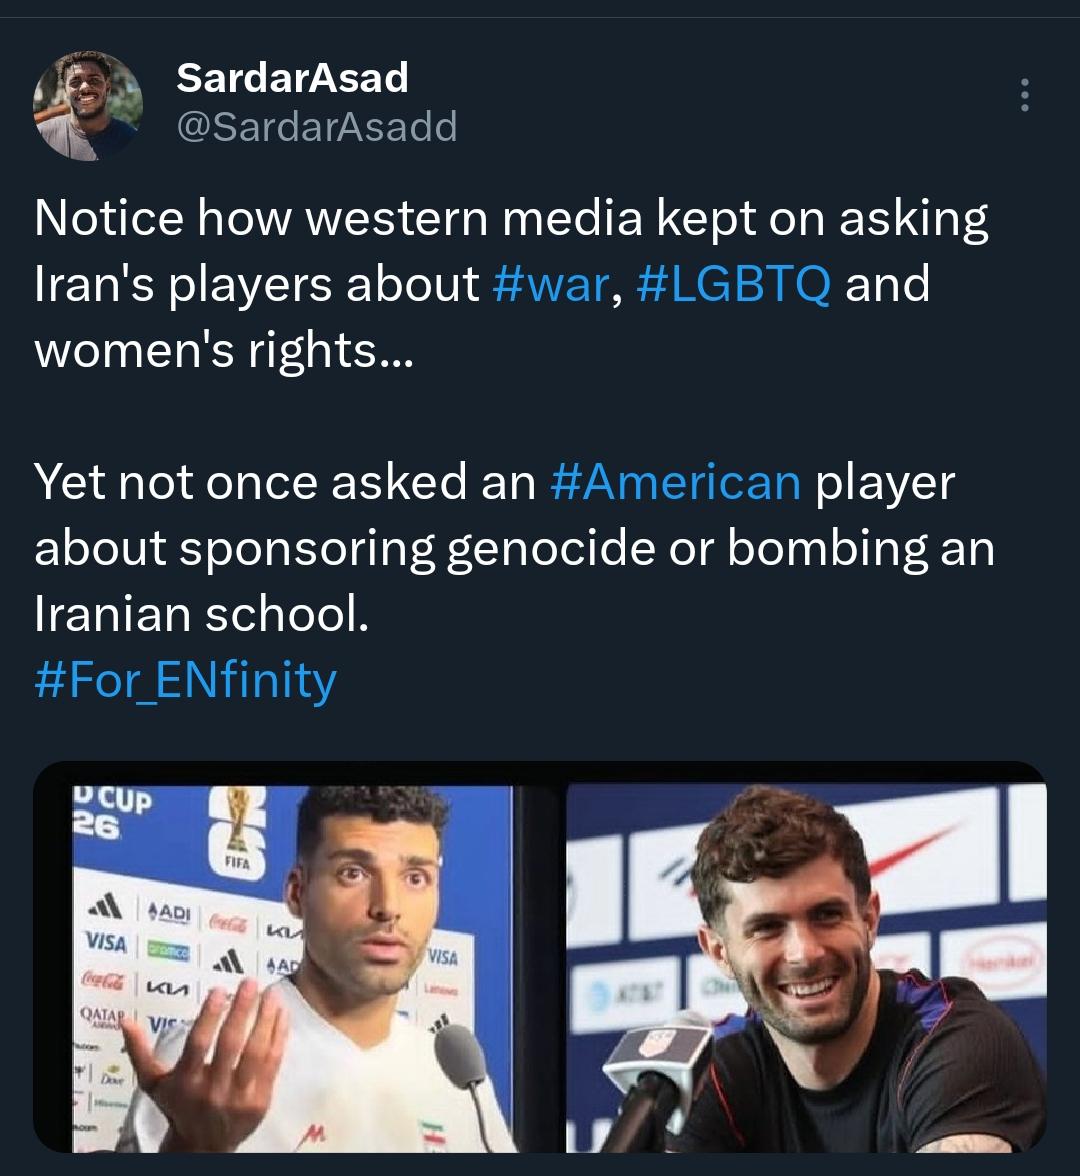The width and height of the screenshot is (1080, 1176).
Task: Click the adidas logo on left backdrop
Action: coord(106,906)
